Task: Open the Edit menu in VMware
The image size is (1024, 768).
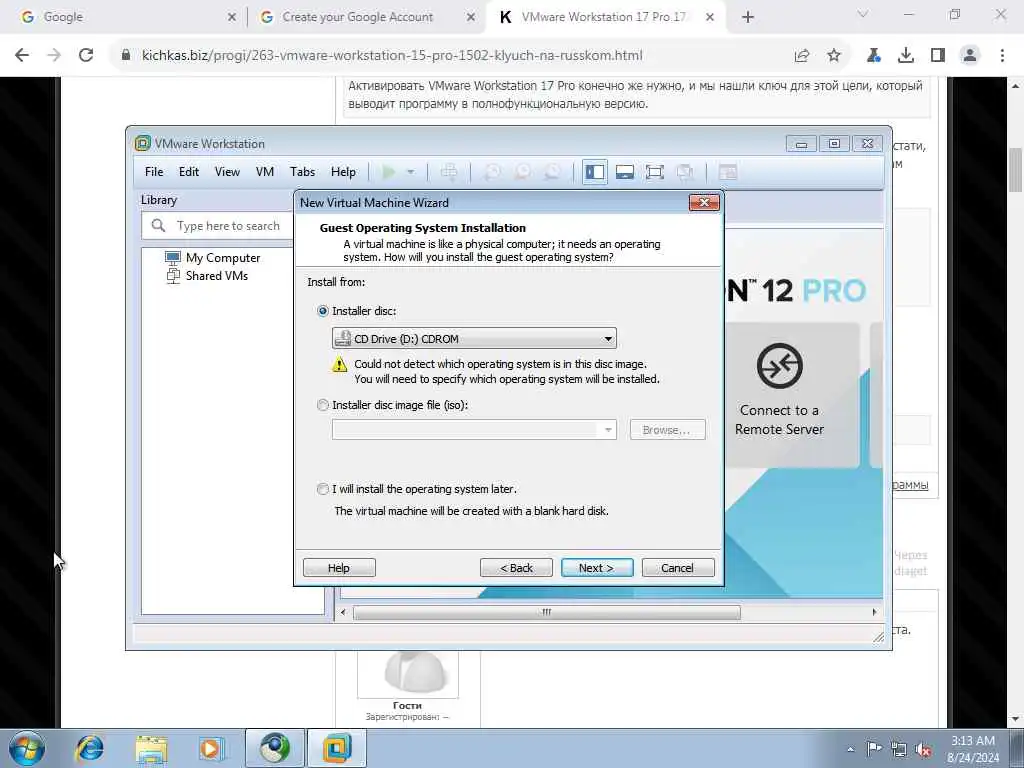Action: (189, 172)
